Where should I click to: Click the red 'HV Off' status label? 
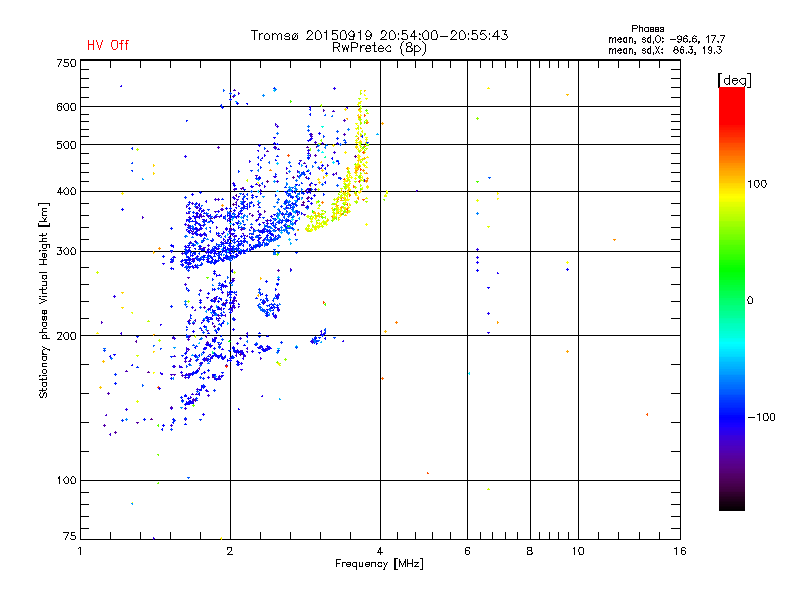click(108, 45)
